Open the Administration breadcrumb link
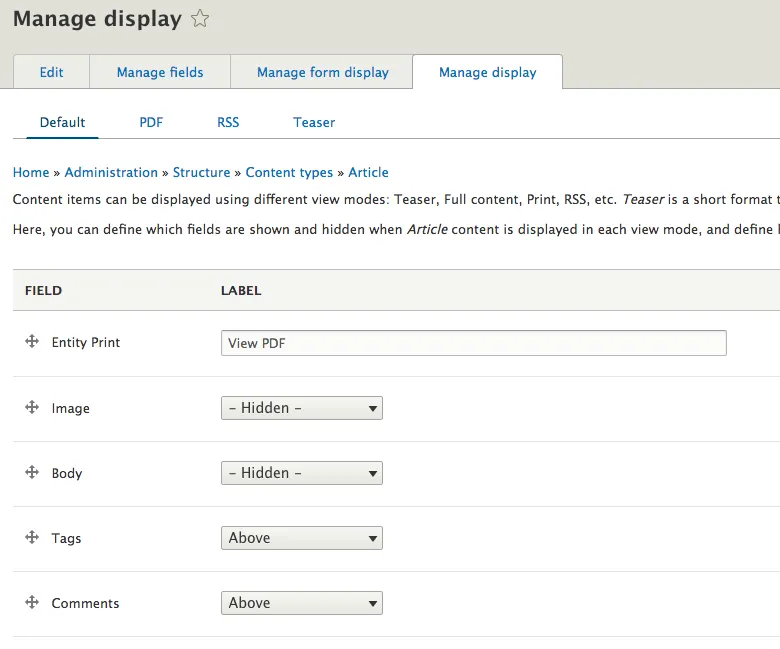This screenshot has width=780, height=649. point(111,172)
